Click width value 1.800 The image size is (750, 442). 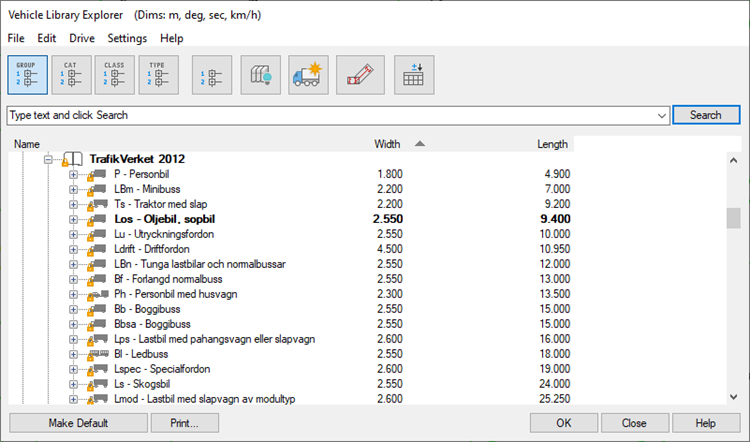(x=390, y=174)
